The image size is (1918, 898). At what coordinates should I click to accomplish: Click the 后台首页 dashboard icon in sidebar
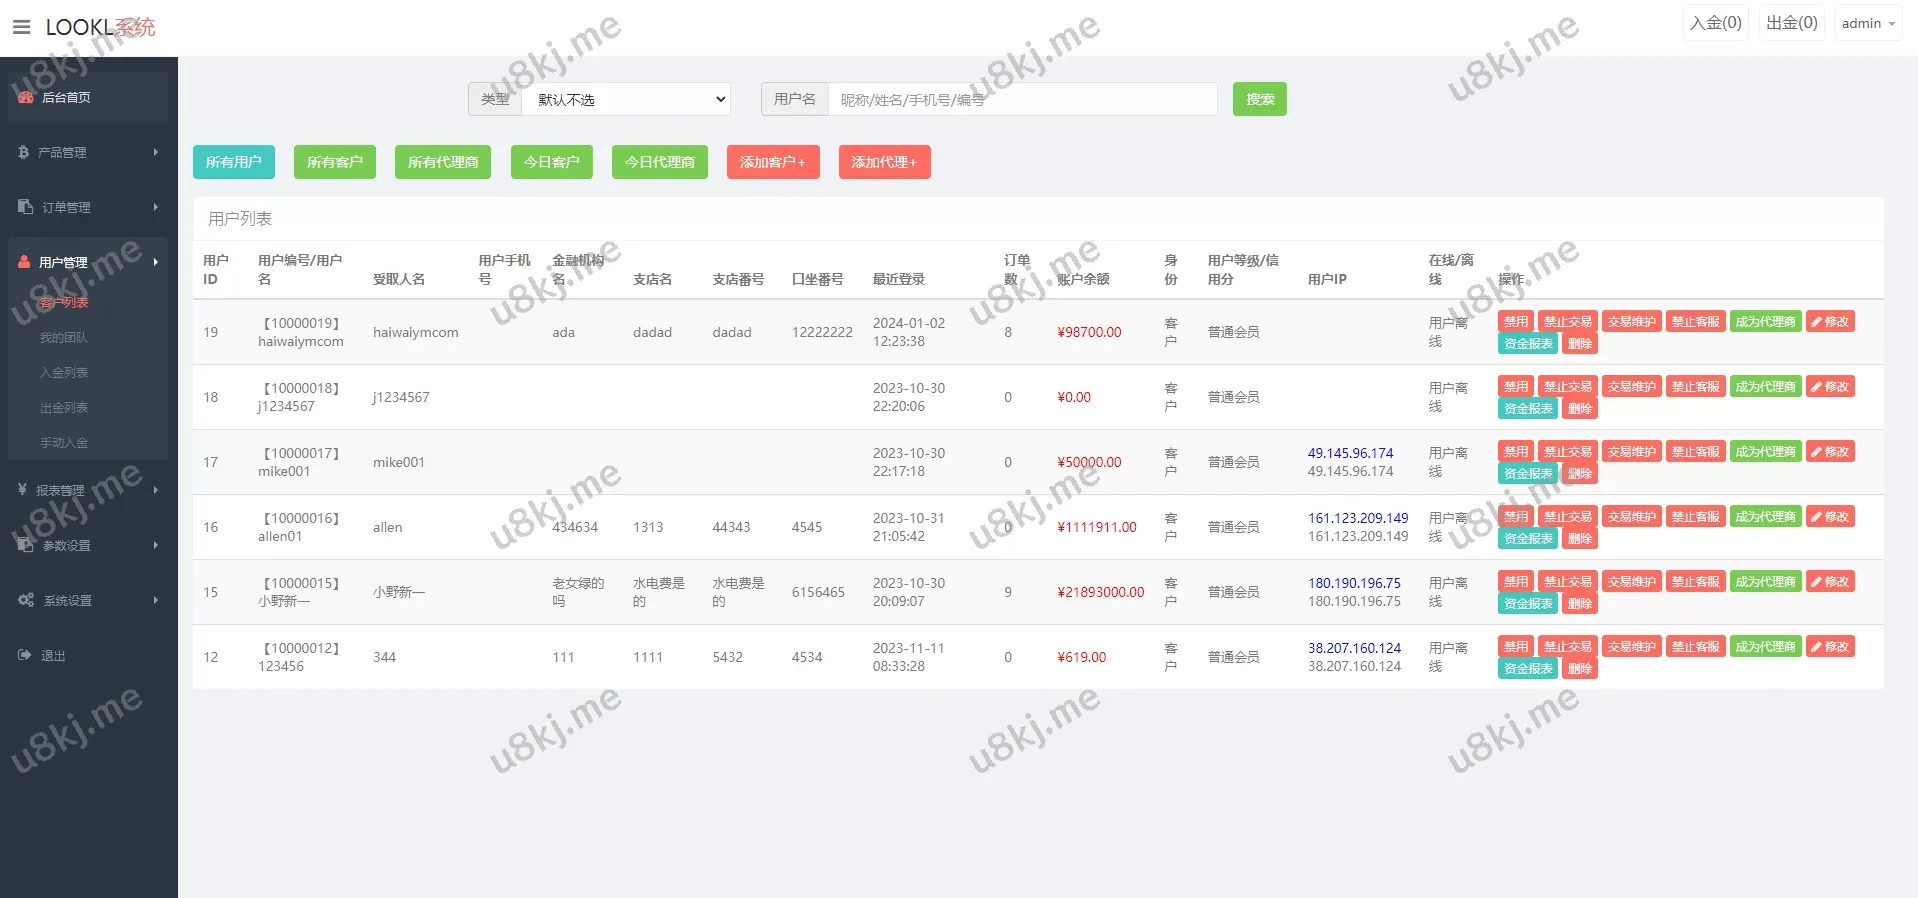(x=26, y=97)
